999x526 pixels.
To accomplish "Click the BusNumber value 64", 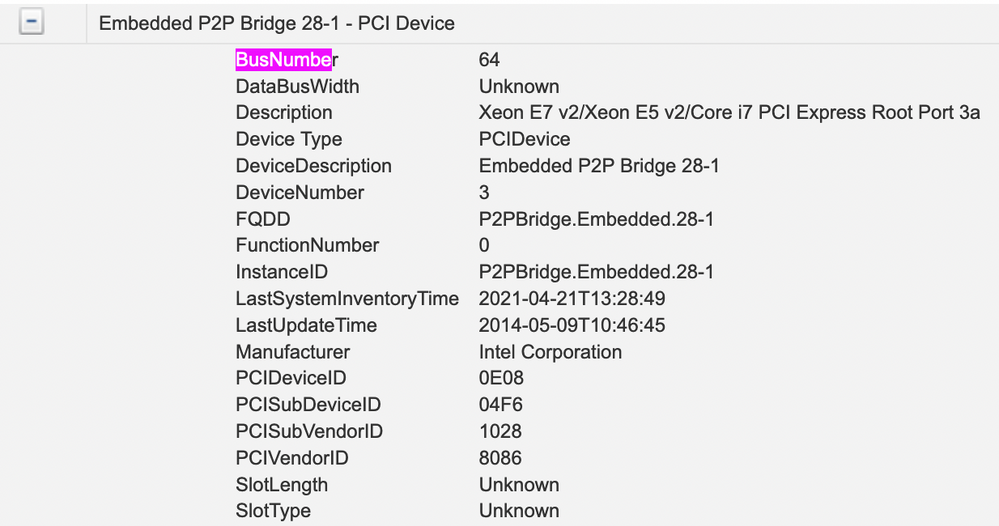I will [x=489, y=60].
